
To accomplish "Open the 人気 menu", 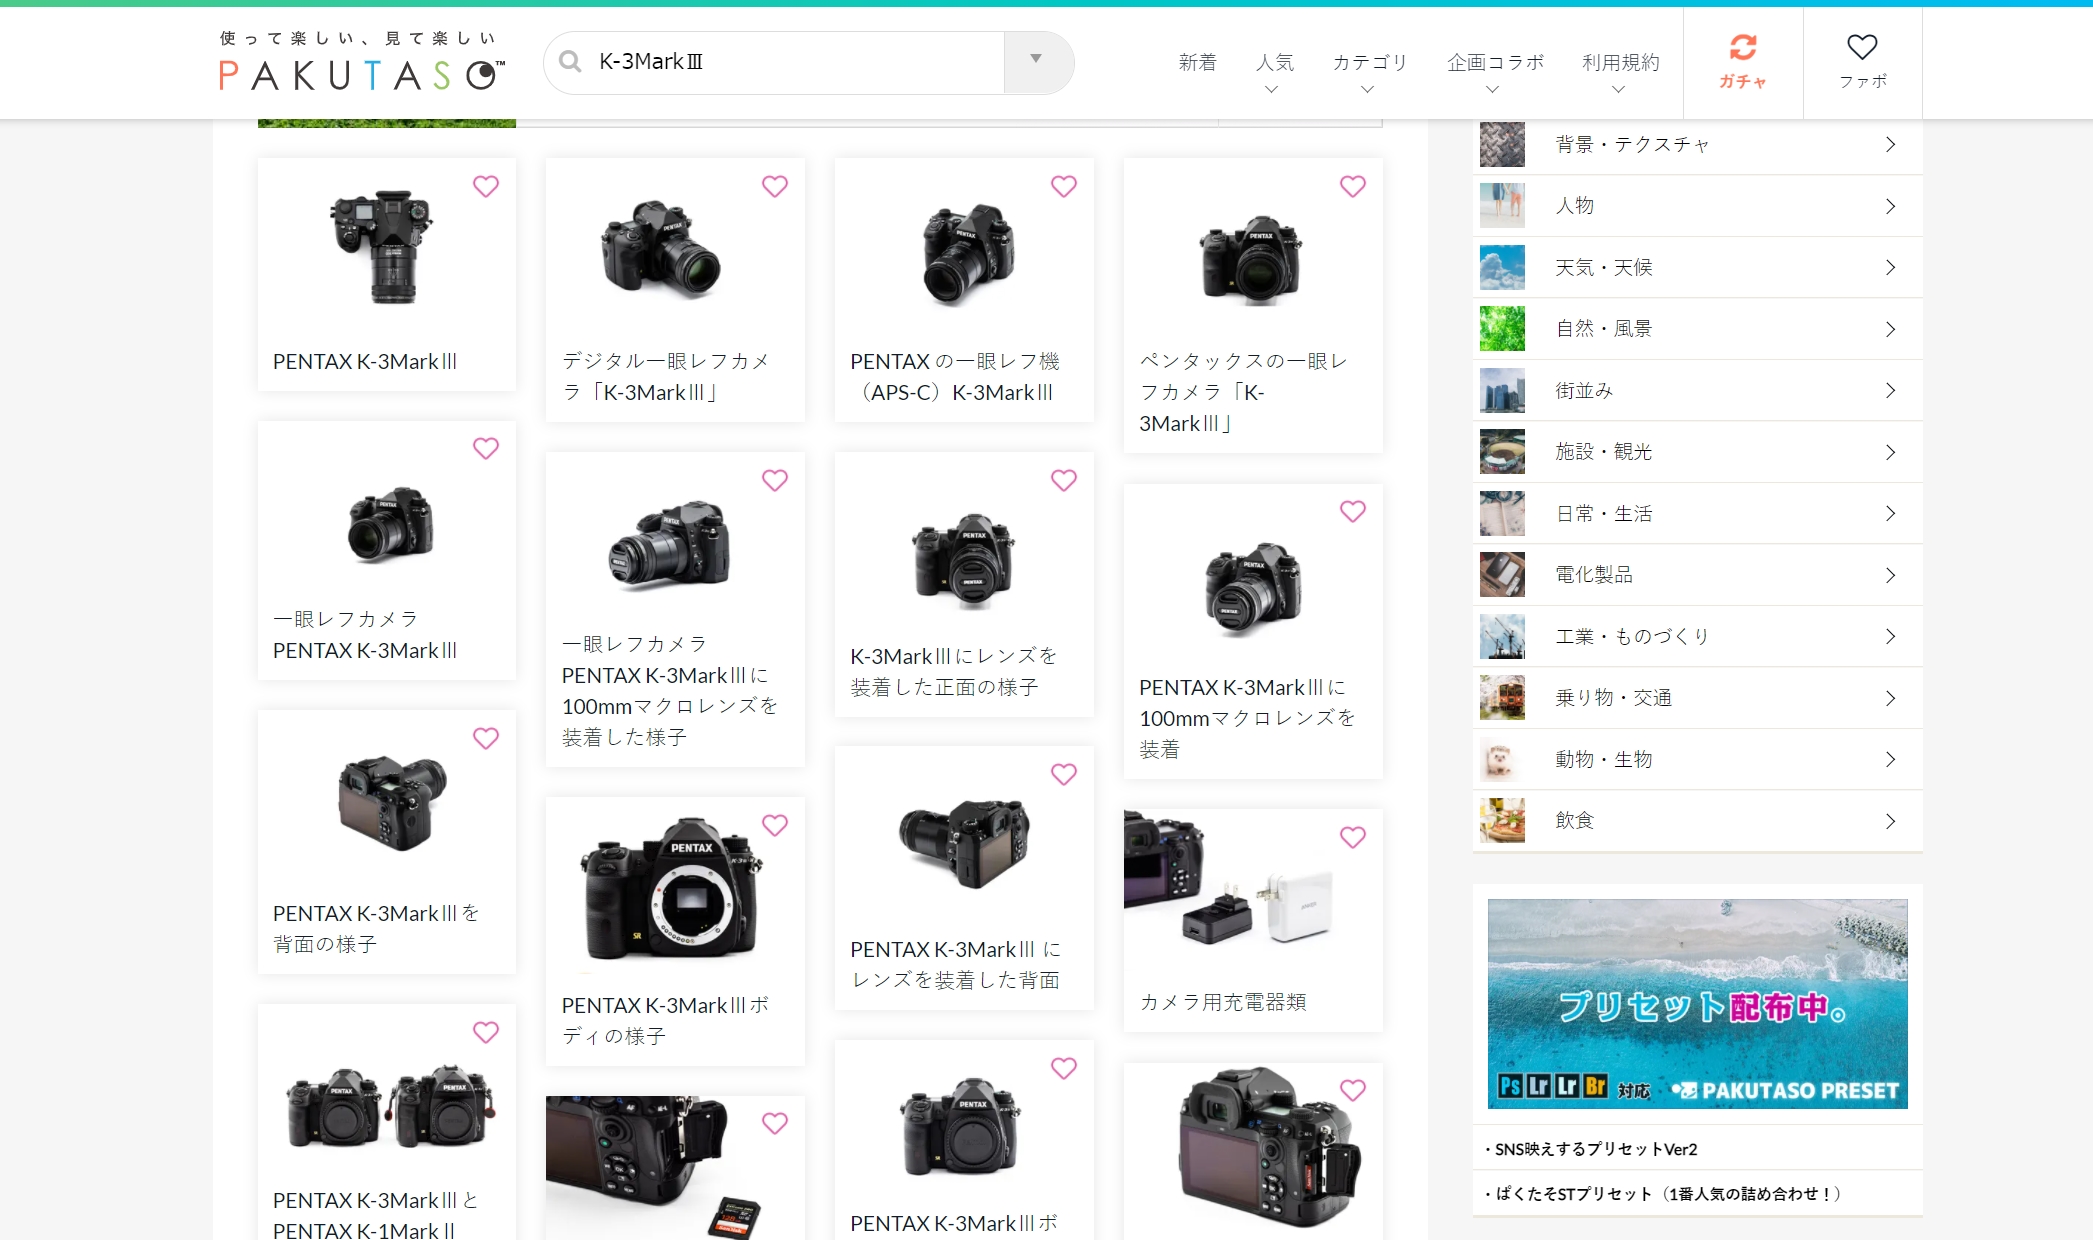I will [x=1274, y=63].
